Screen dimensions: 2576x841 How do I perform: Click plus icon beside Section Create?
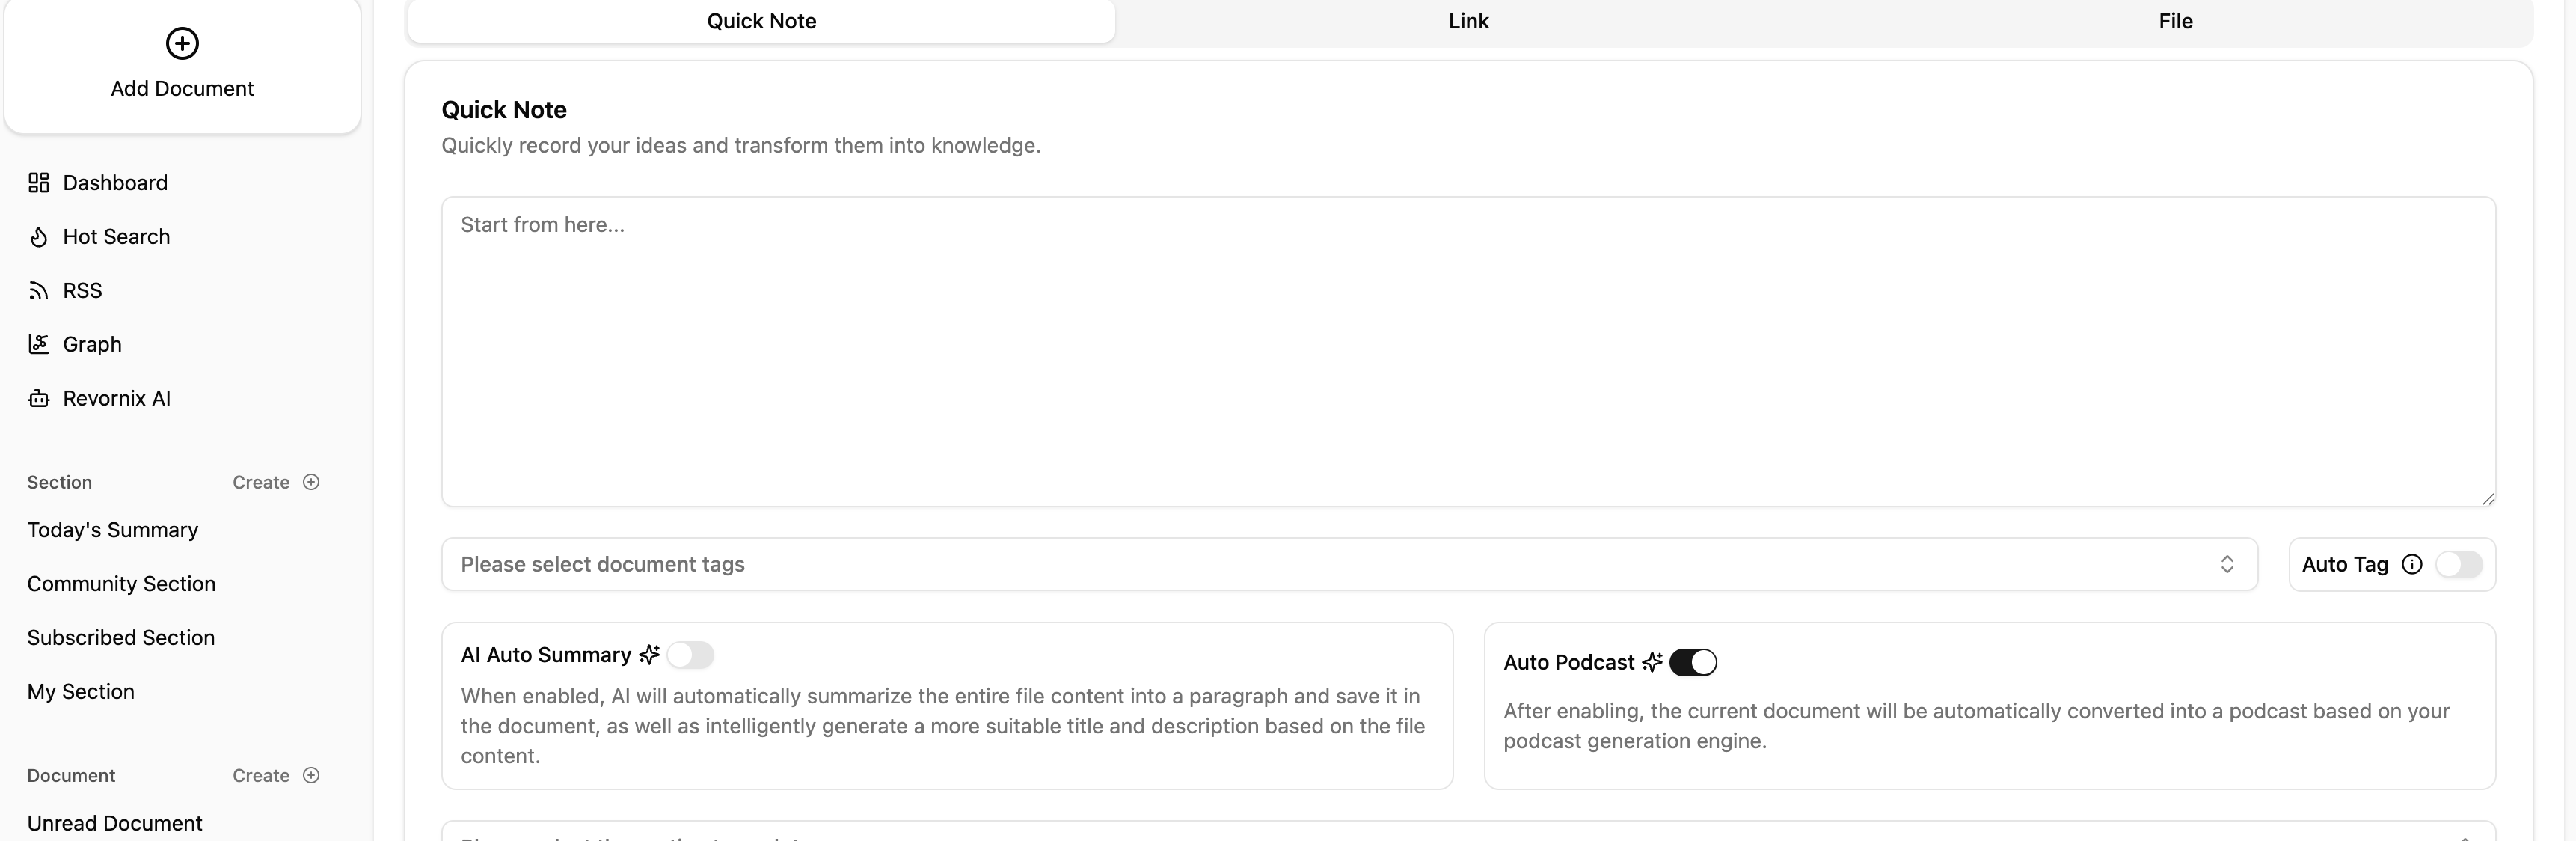(311, 482)
